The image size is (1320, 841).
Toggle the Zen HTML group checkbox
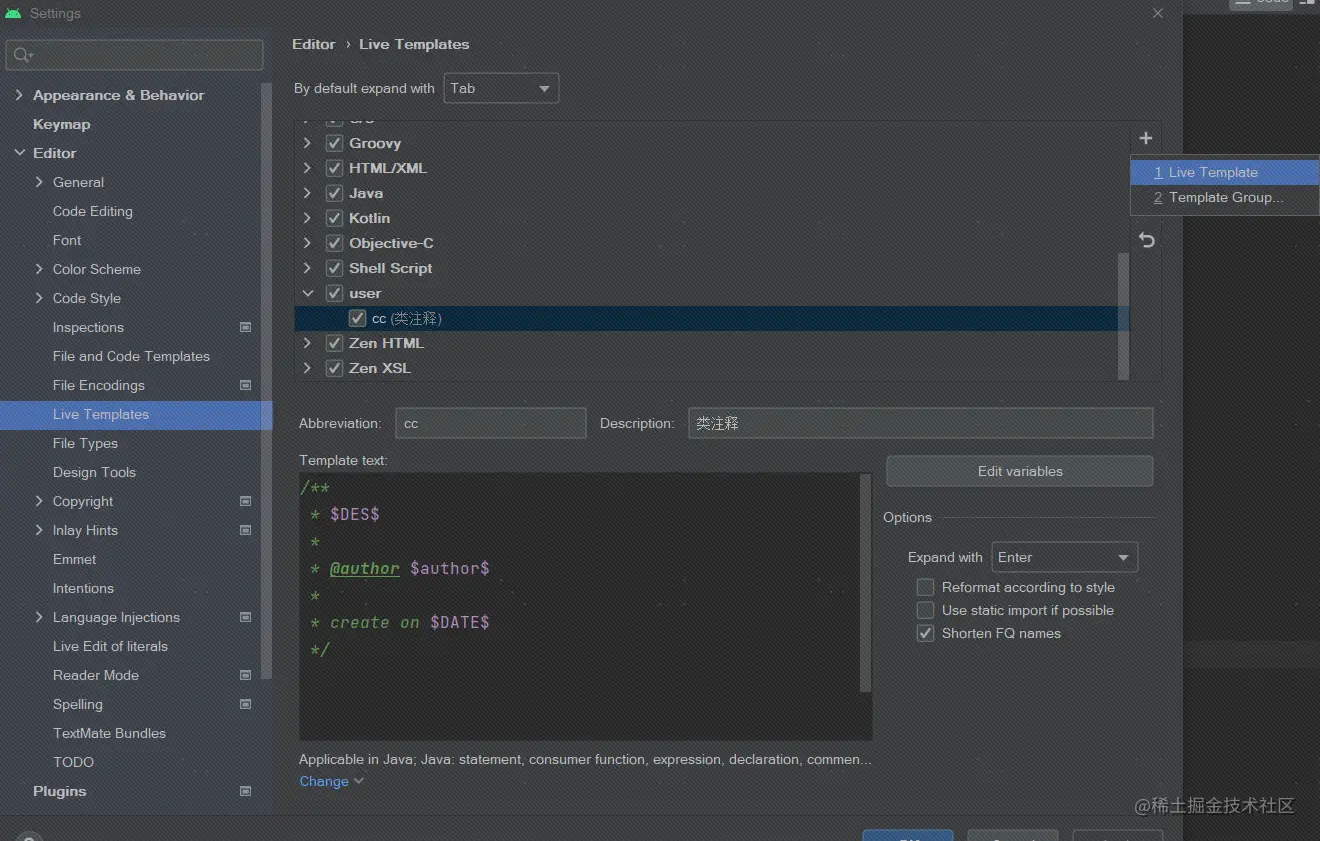(x=334, y=343)
